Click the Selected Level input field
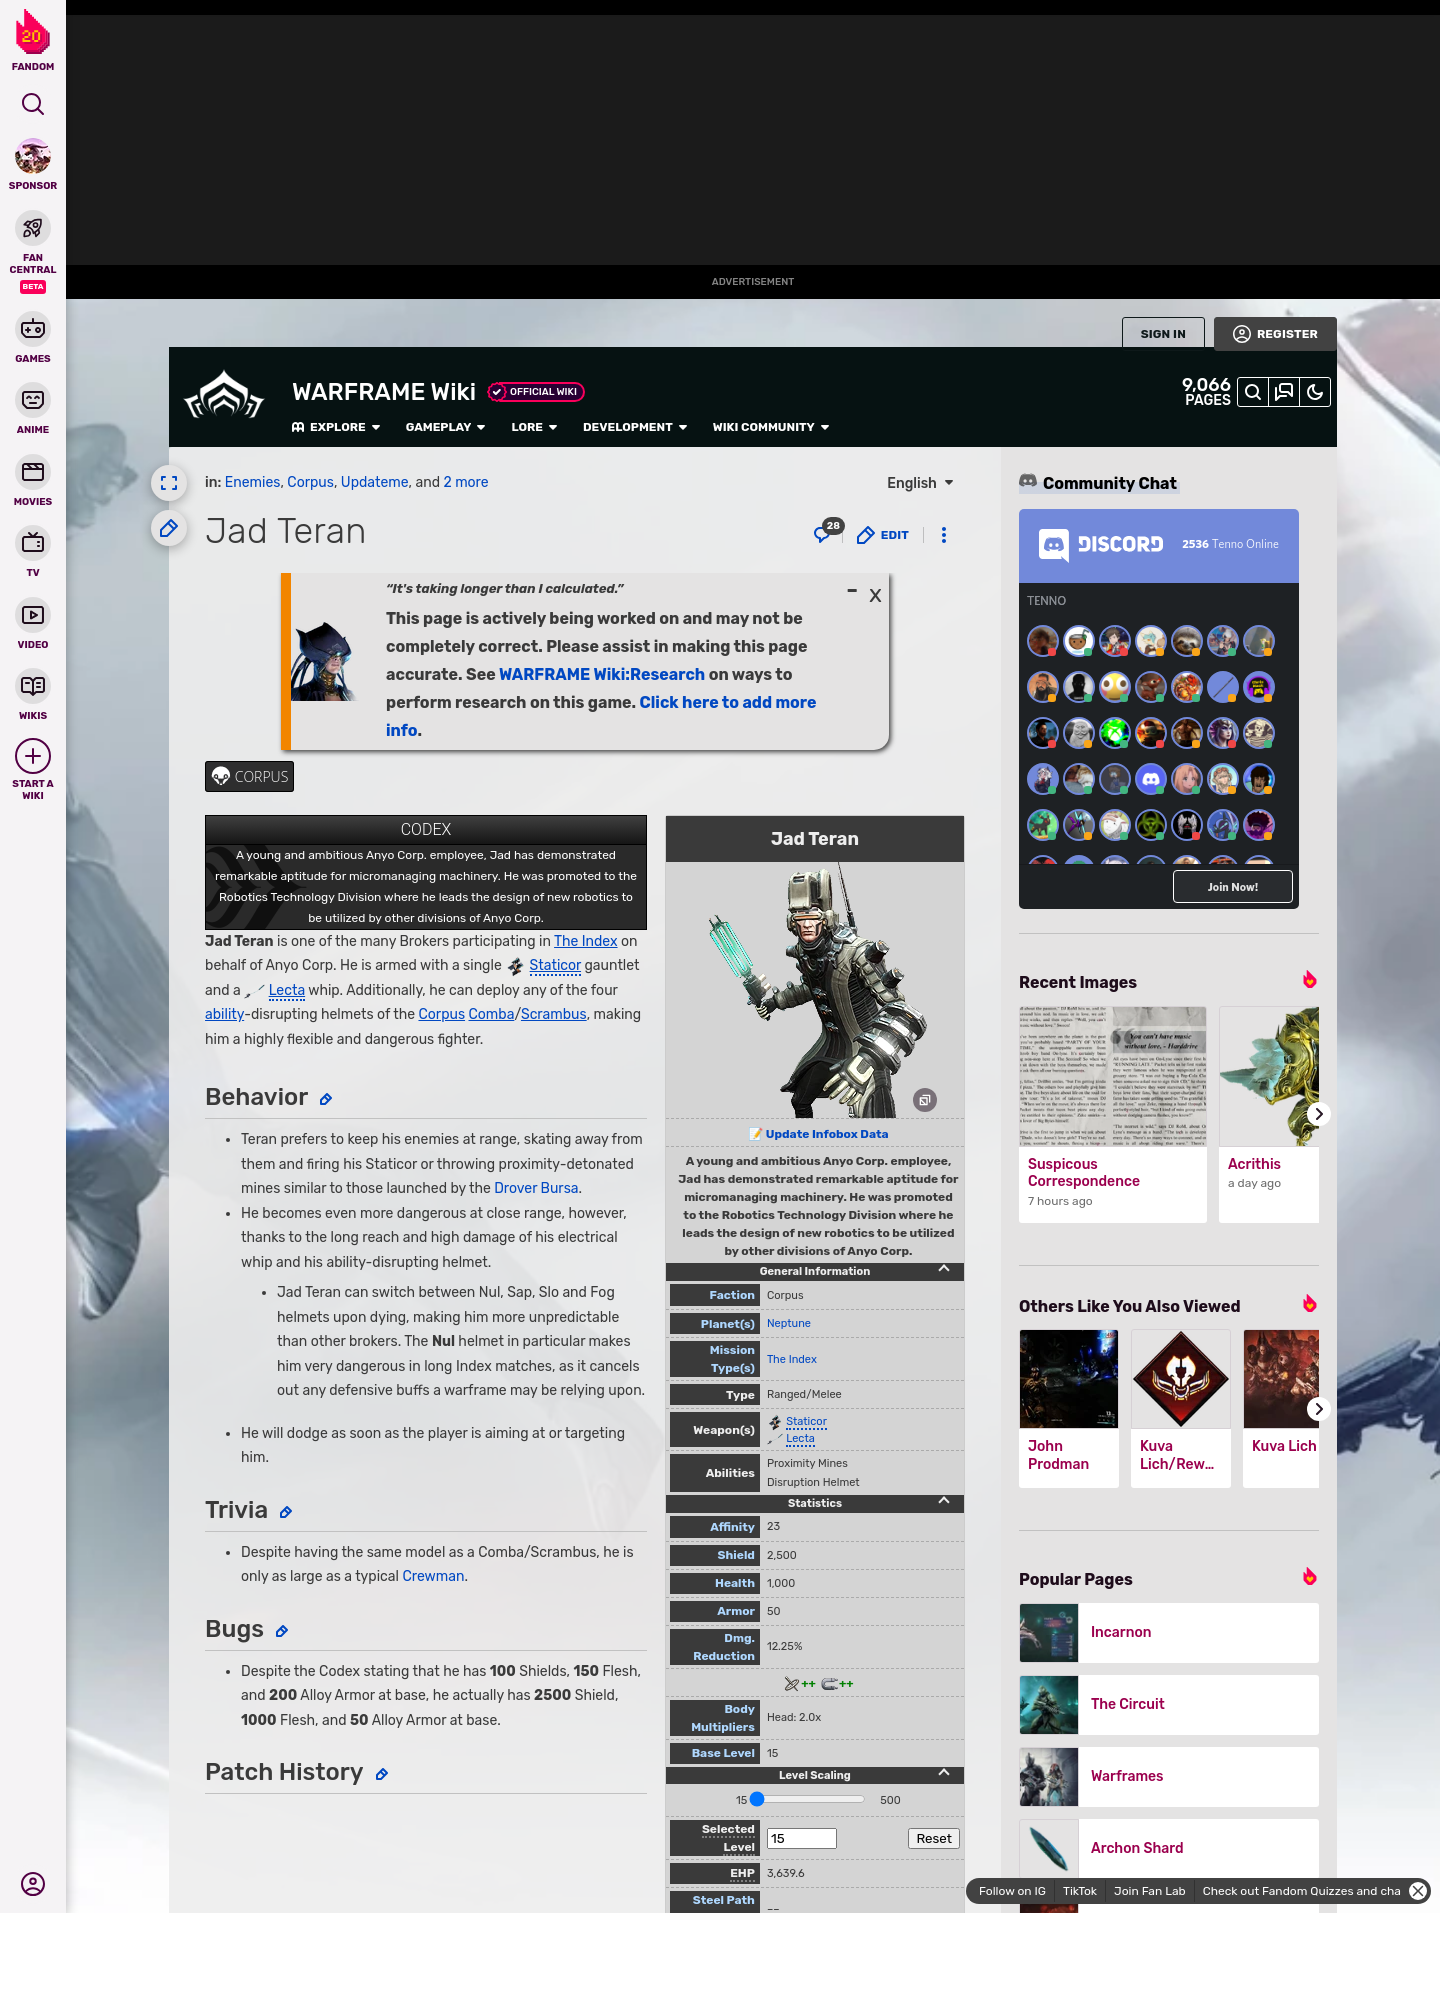 (801, 1838)
